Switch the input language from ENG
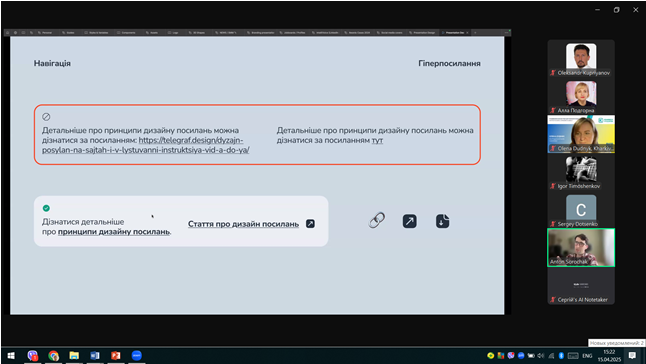646x364 pixels. [x=587, y=356]
